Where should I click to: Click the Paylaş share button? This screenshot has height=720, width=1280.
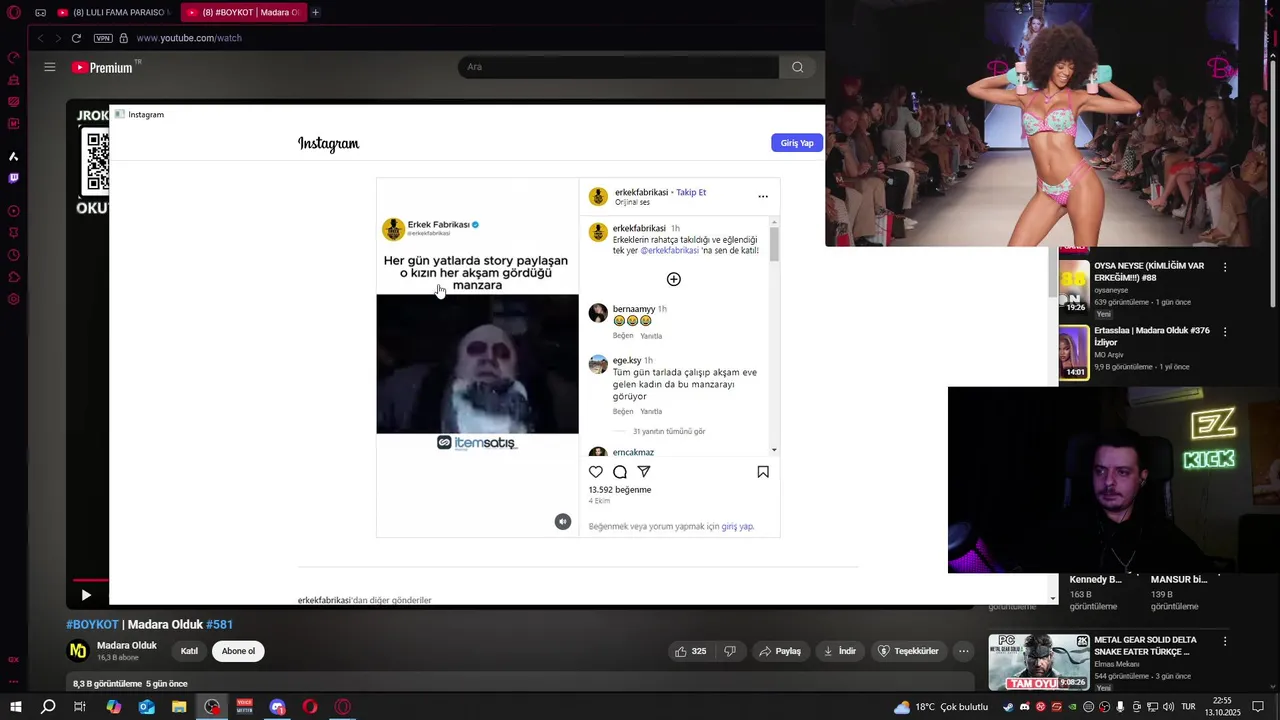tap(780, 651)
